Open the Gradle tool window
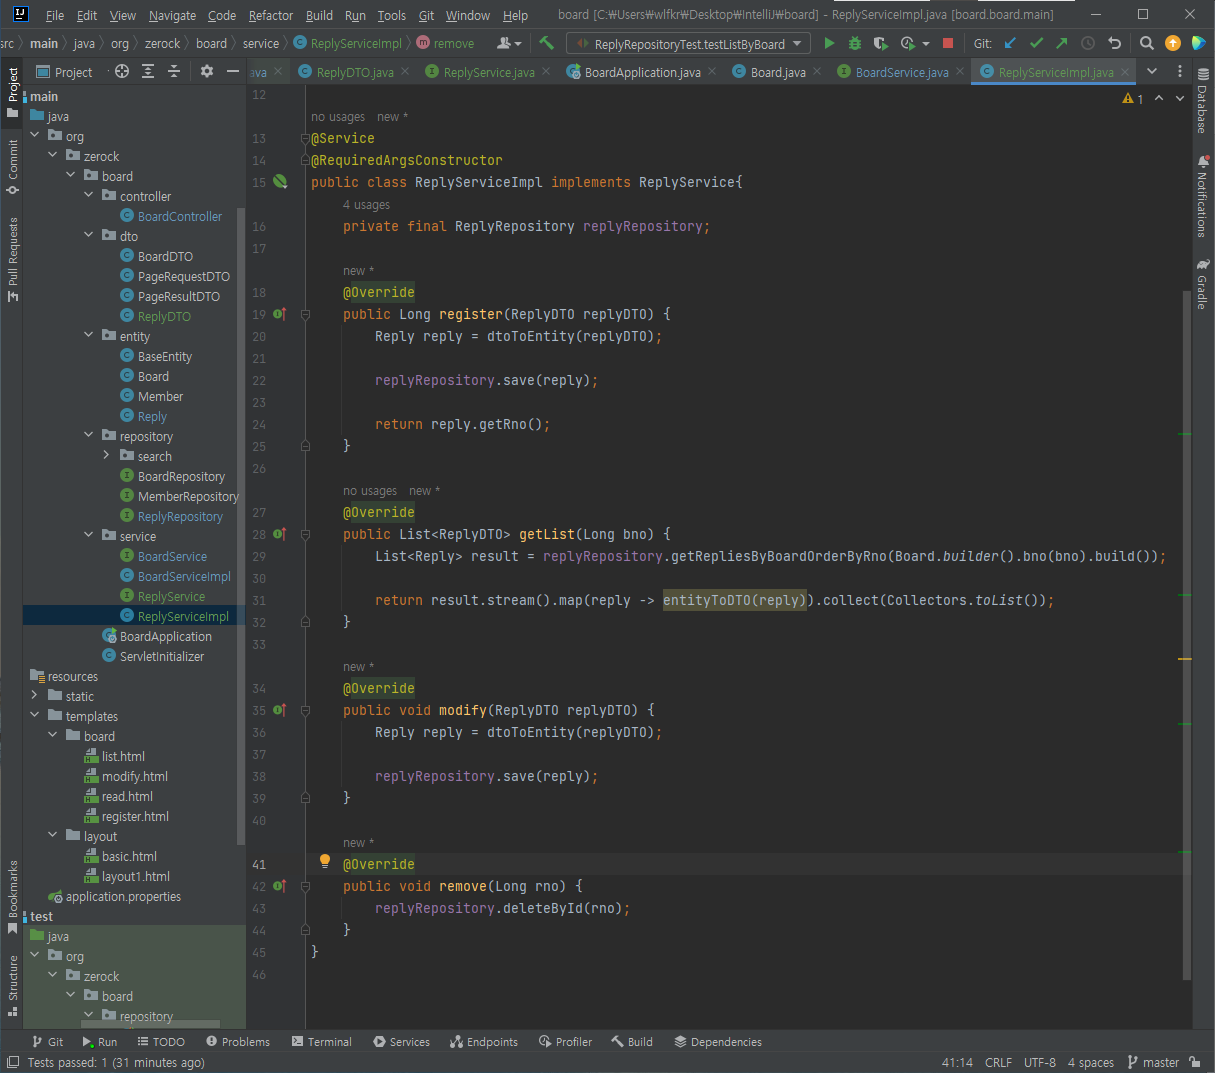 tap(1202, 284)
